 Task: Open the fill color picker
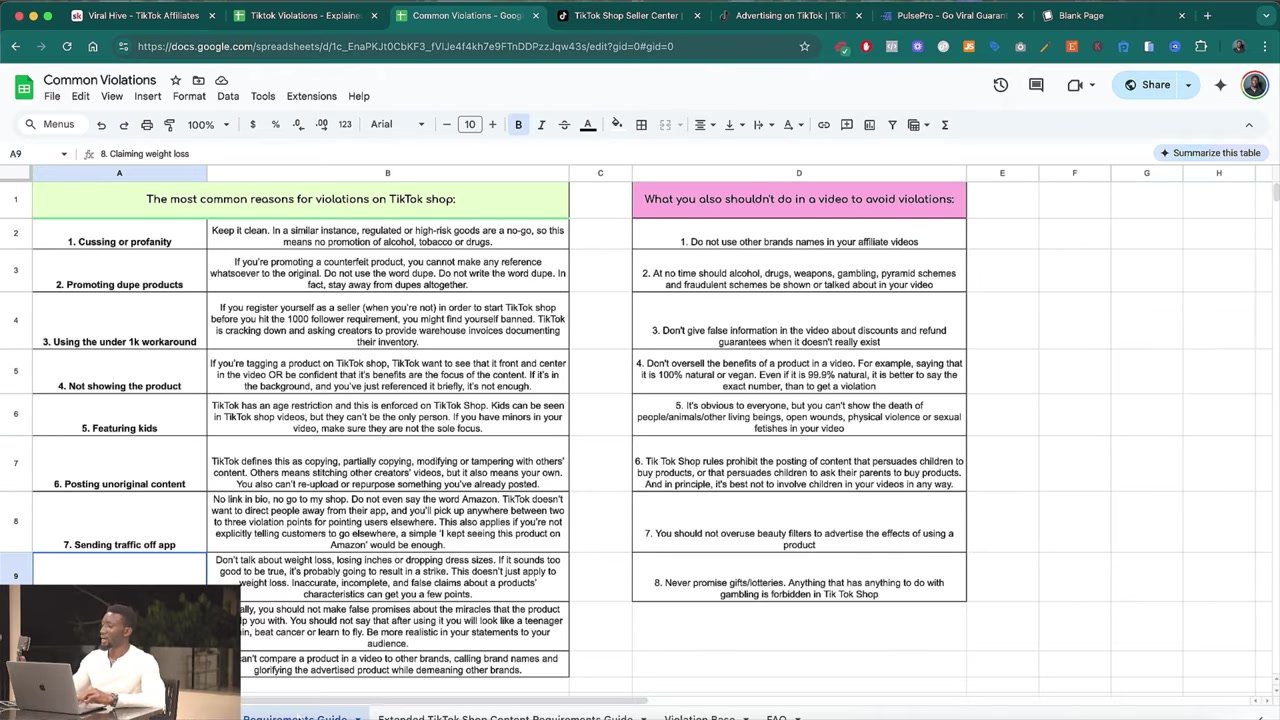point(616,125)
